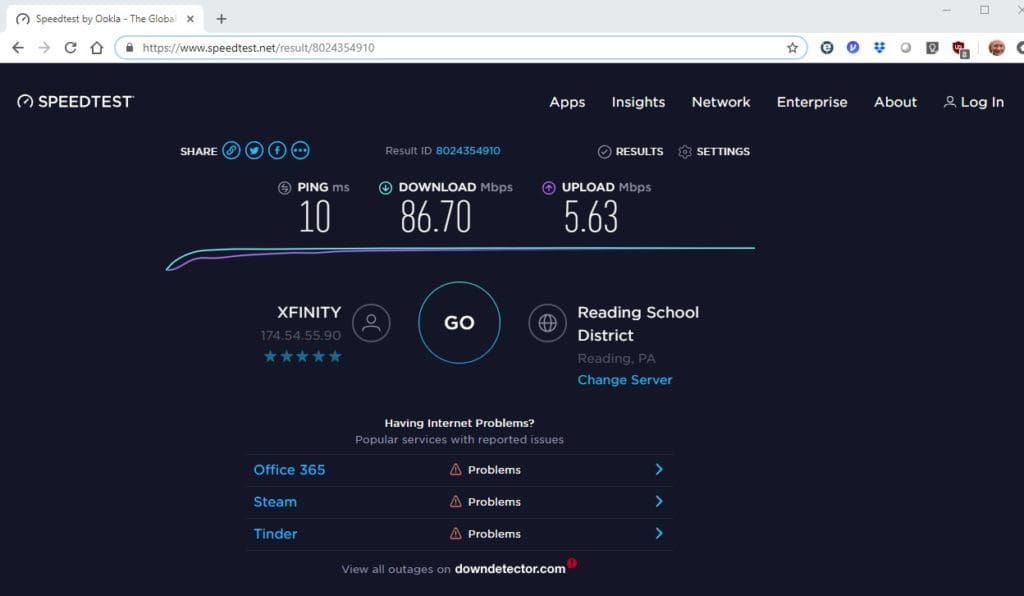
Task: Share the result on Twitter
Action: tap(254, 150)
